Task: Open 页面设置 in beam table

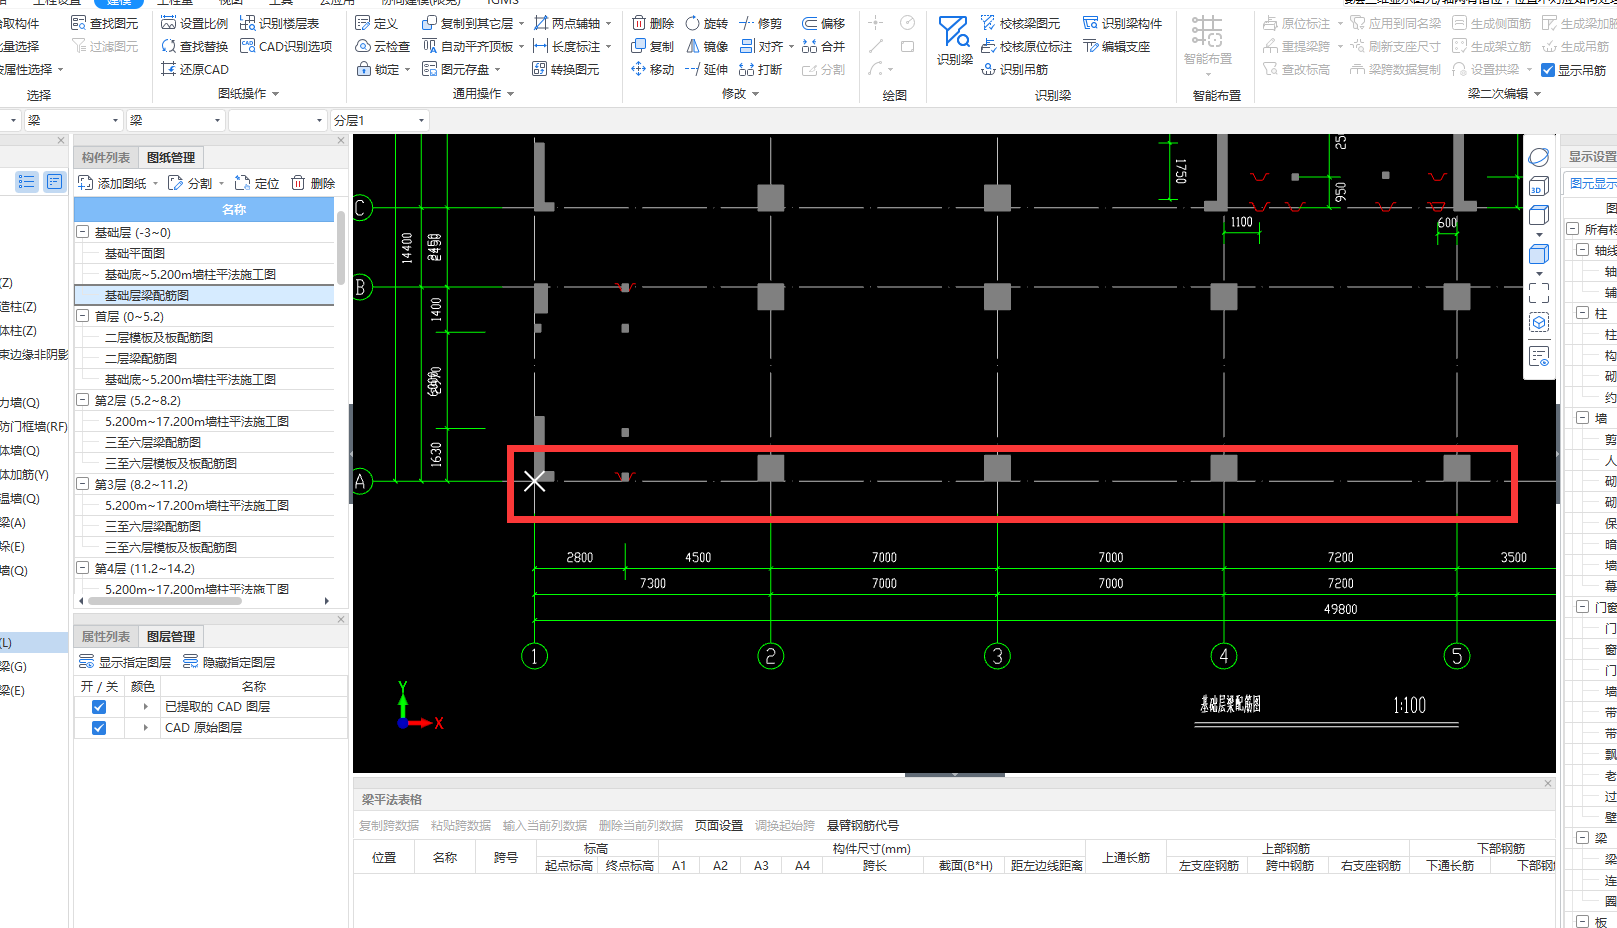Action: point(719,825)
